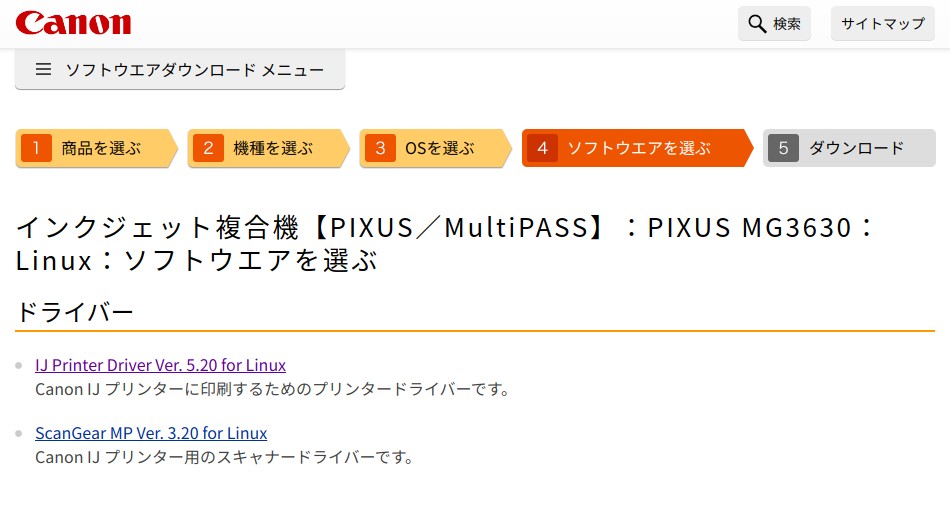Click the hamburger menu icon
The width and height of the screenshot is (950, 505).
tap(43, 69)
